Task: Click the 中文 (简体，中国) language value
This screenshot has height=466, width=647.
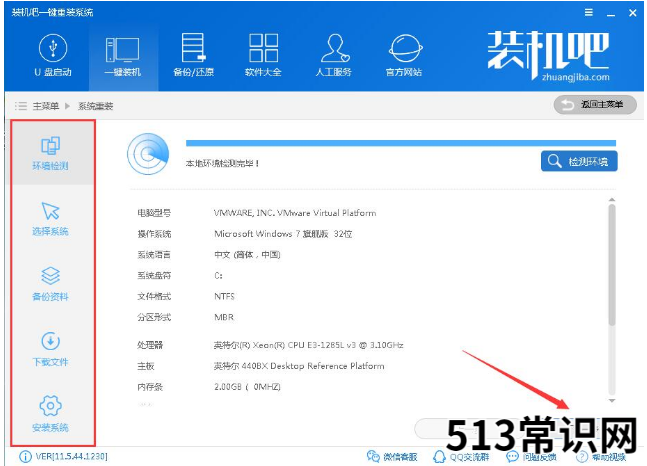Action: coord(247,255)
